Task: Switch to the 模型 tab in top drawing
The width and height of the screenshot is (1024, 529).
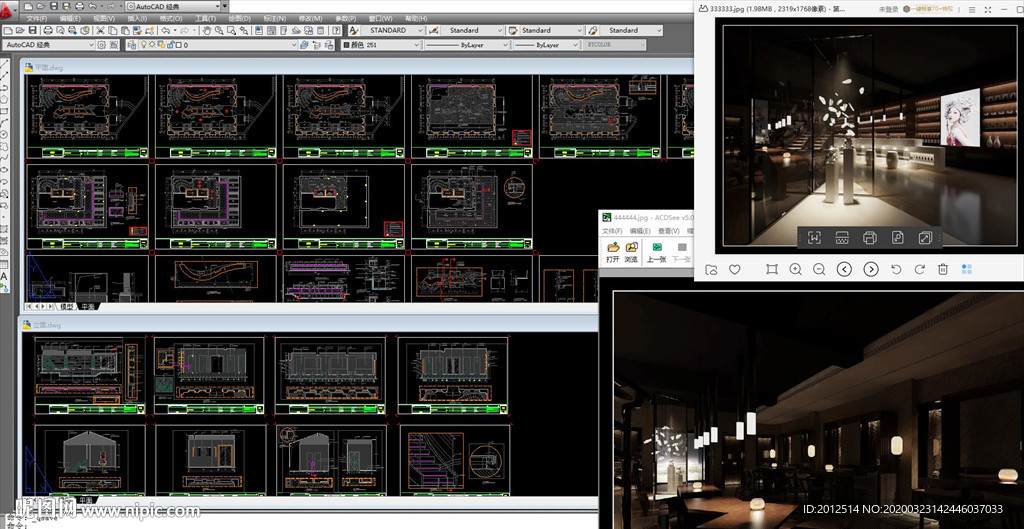Action: pyautogui.click(x=67, y=307)
